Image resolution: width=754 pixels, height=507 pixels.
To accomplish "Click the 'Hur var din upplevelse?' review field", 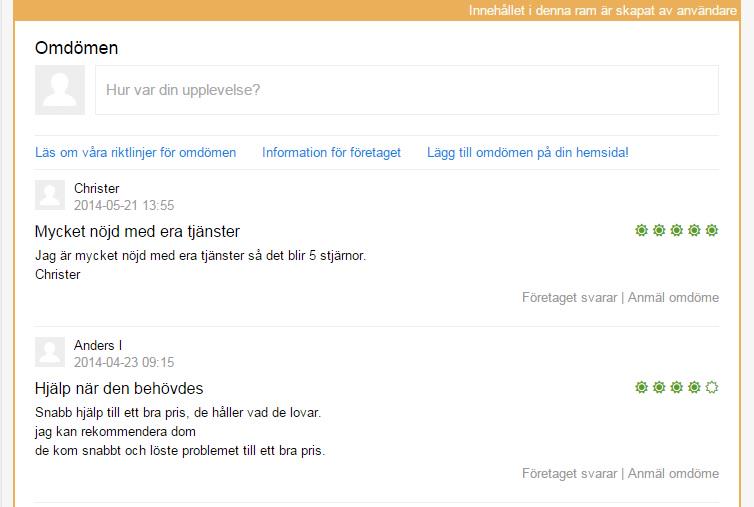I will 407,90.
